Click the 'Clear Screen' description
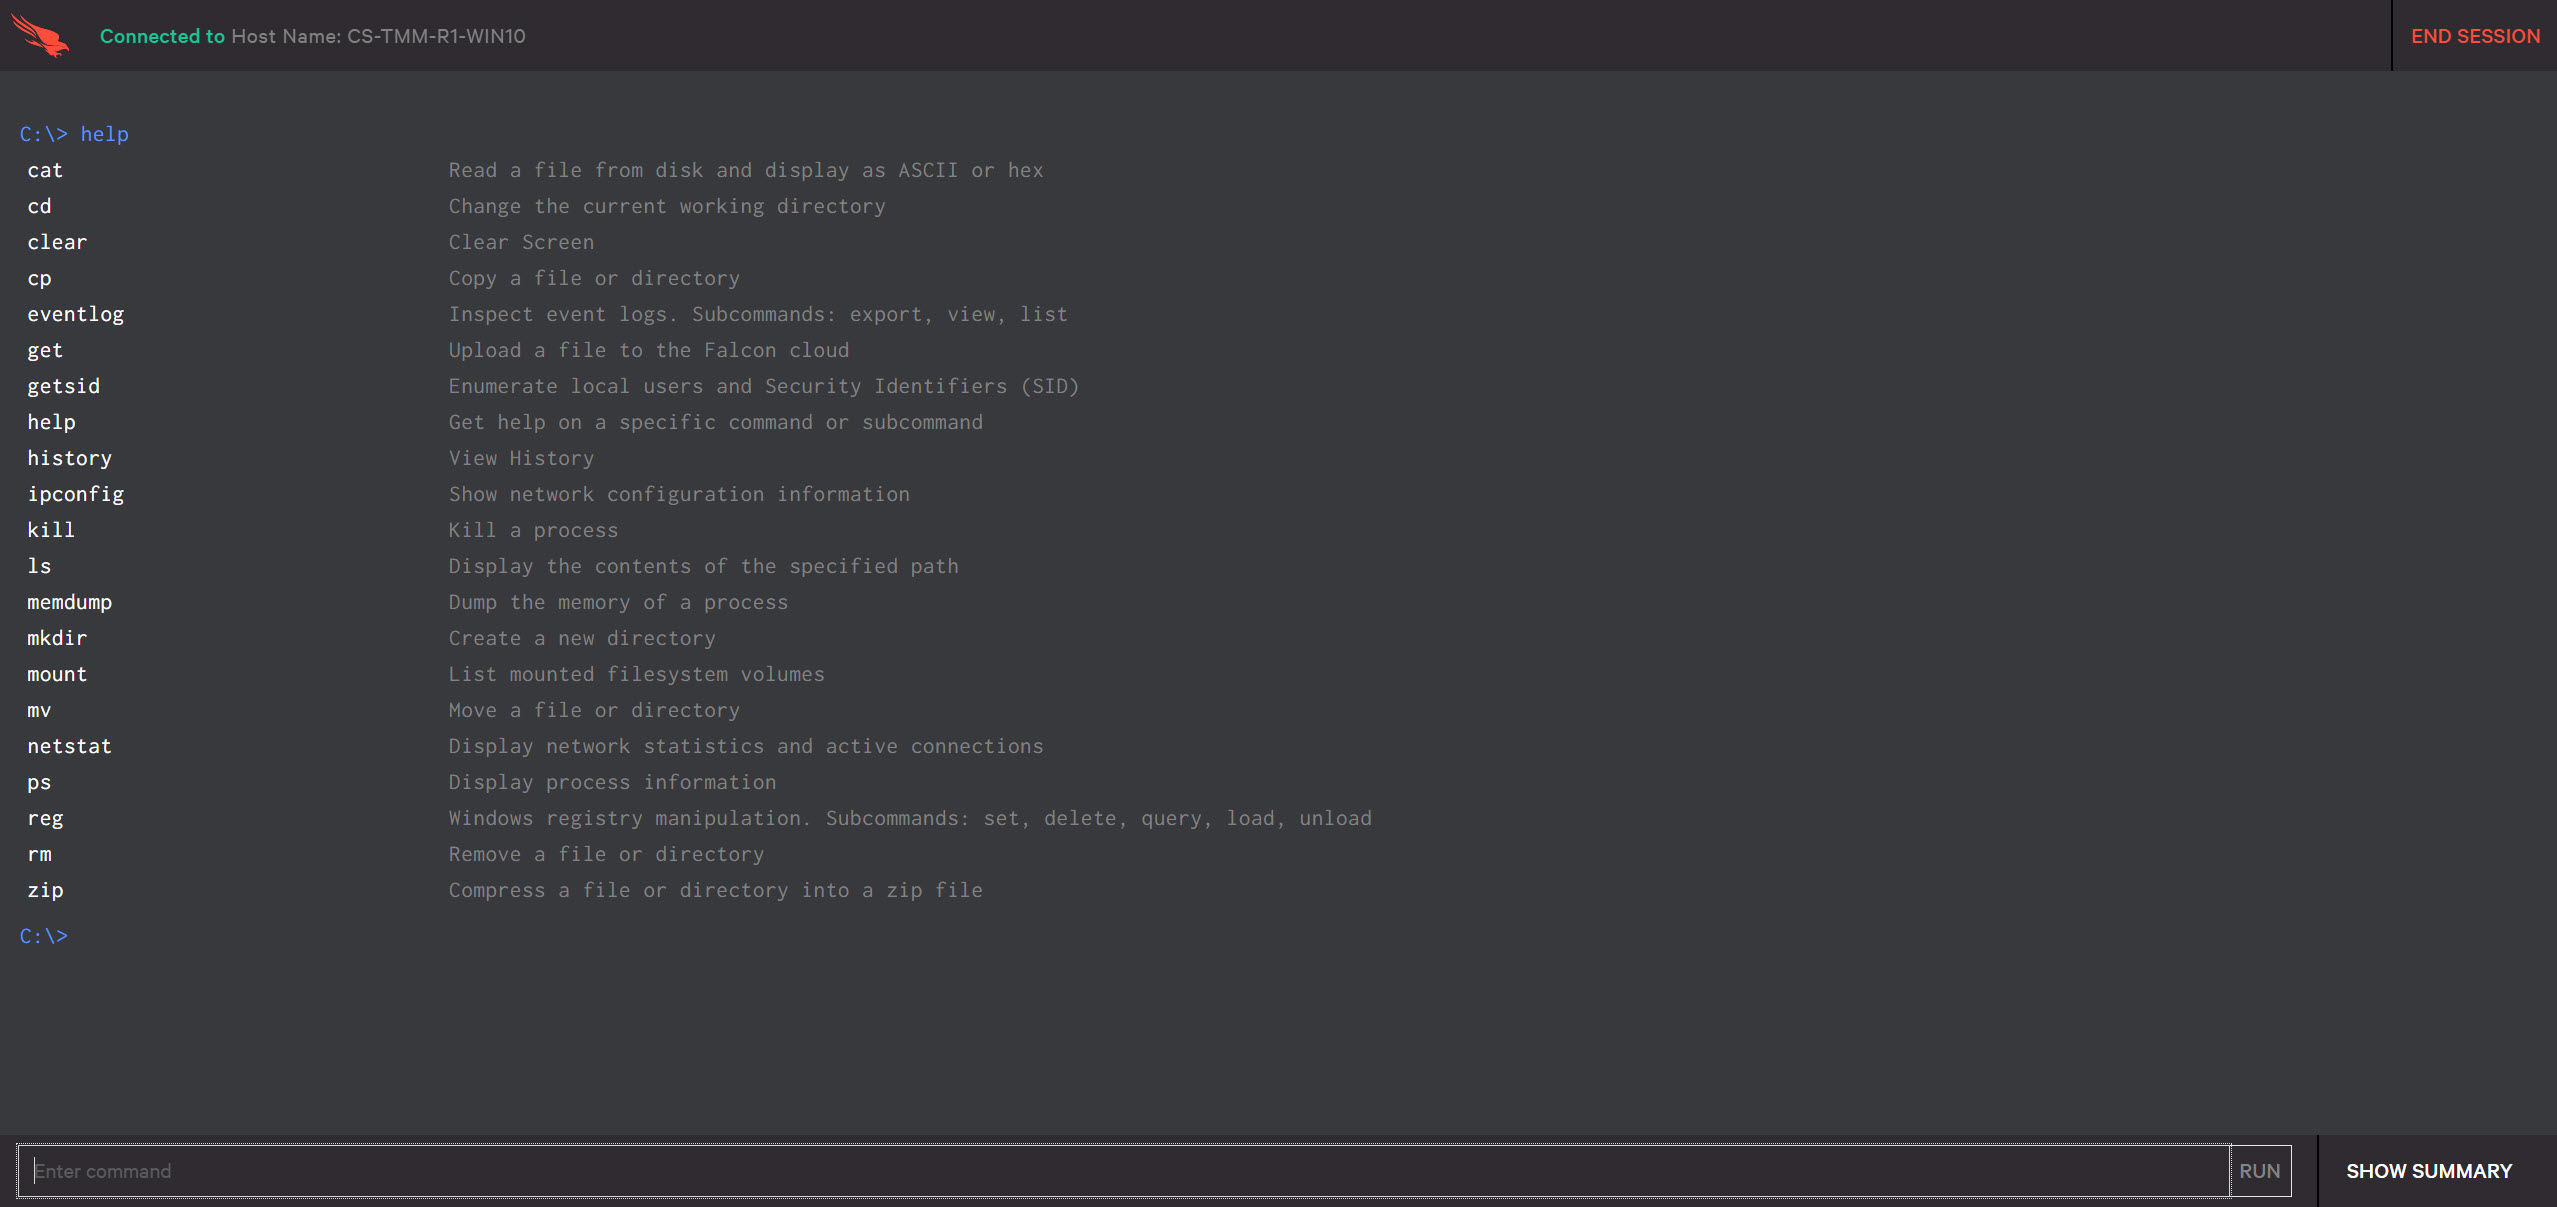Screen dimensions: 2557x1207 tap(521, 242)
